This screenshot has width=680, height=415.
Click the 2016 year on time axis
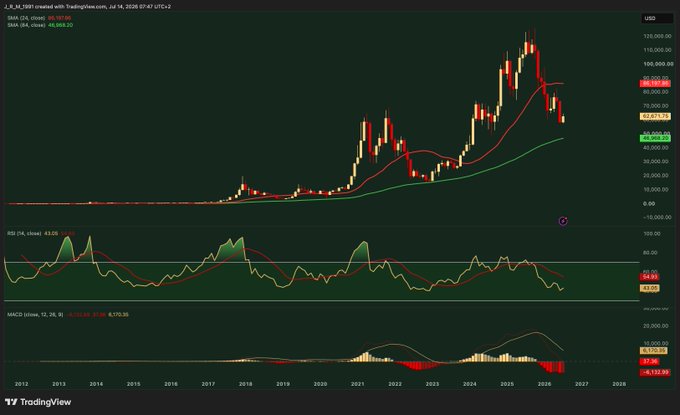click(171, 384)
